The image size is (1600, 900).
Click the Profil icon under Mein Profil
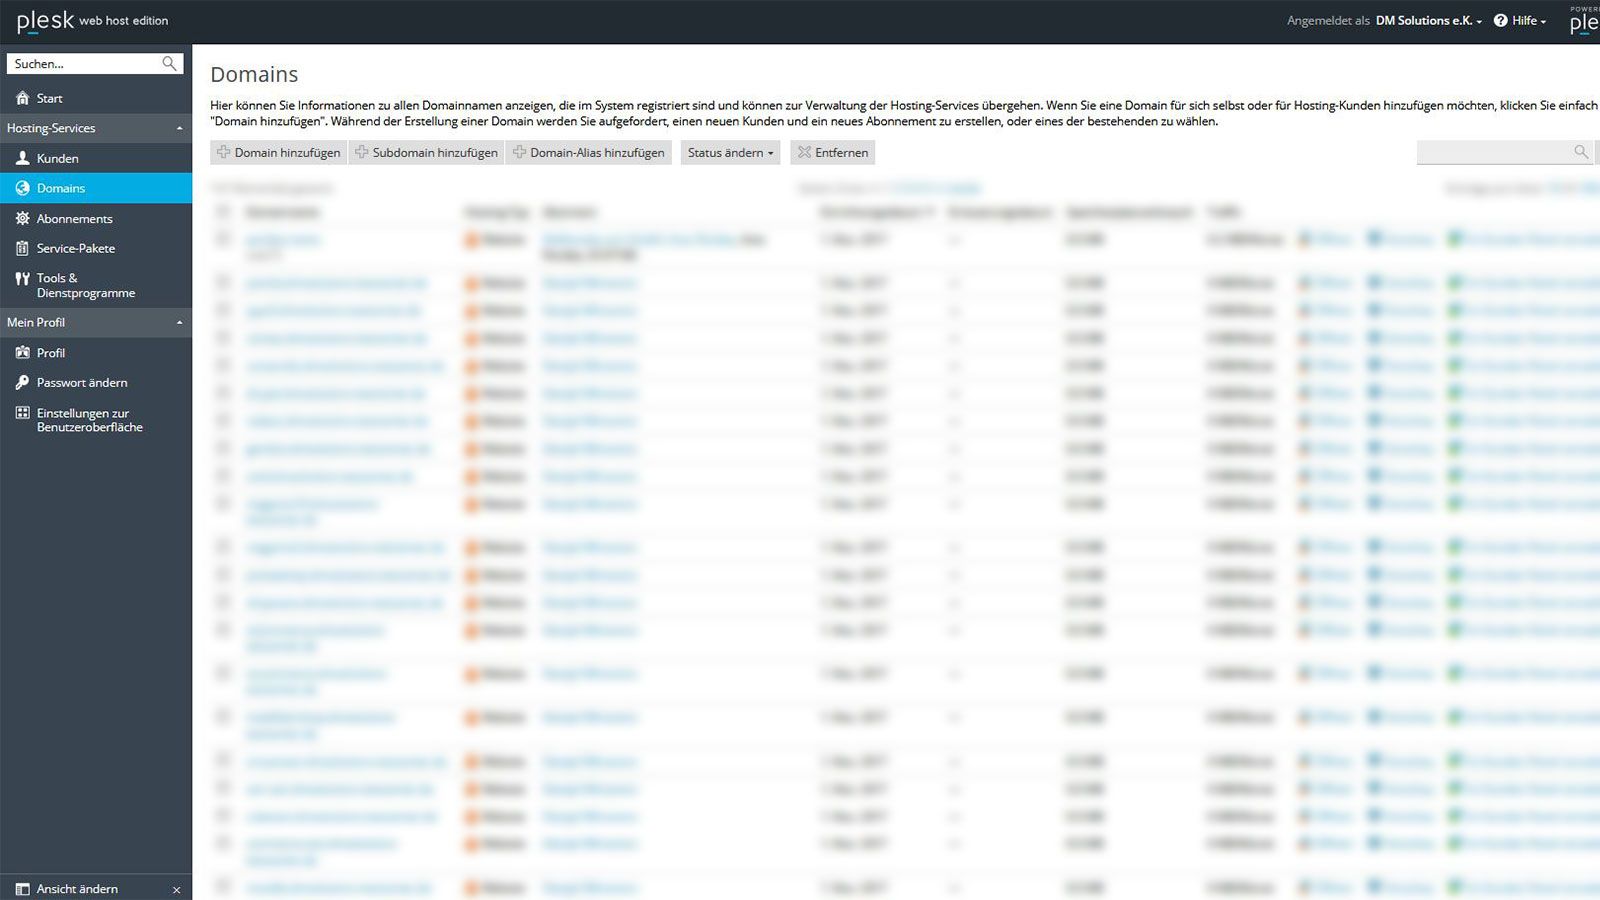[x=22, y=352]
